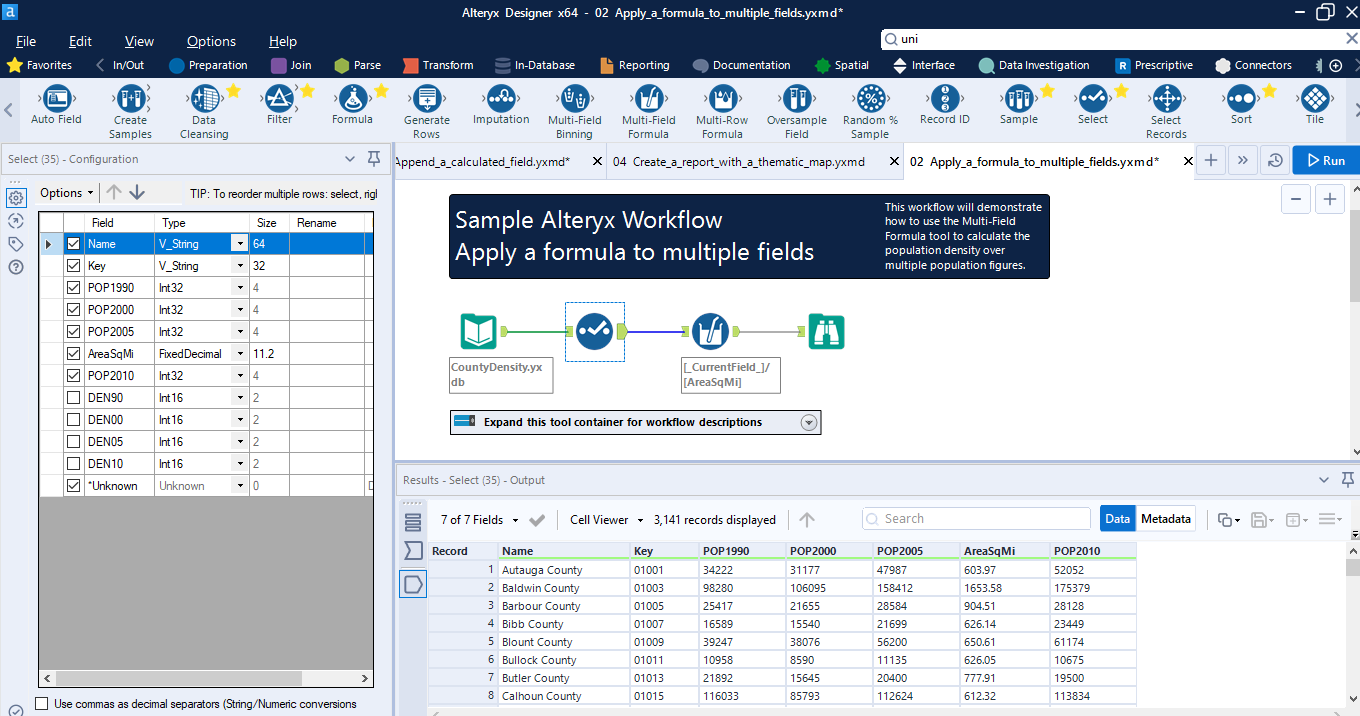Collapse the 'Expand this tool container' chevron
1360x716 pixels.
tap(809, 422)
